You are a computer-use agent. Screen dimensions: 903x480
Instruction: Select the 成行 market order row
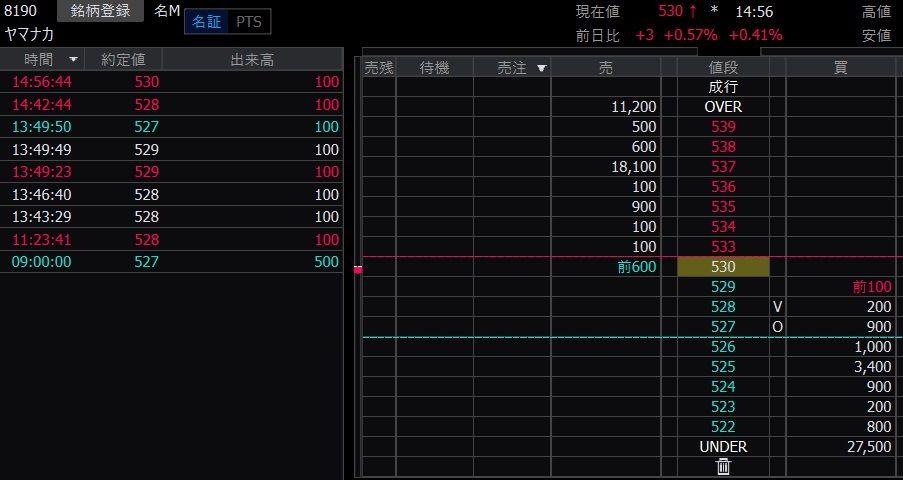(723, 87)
